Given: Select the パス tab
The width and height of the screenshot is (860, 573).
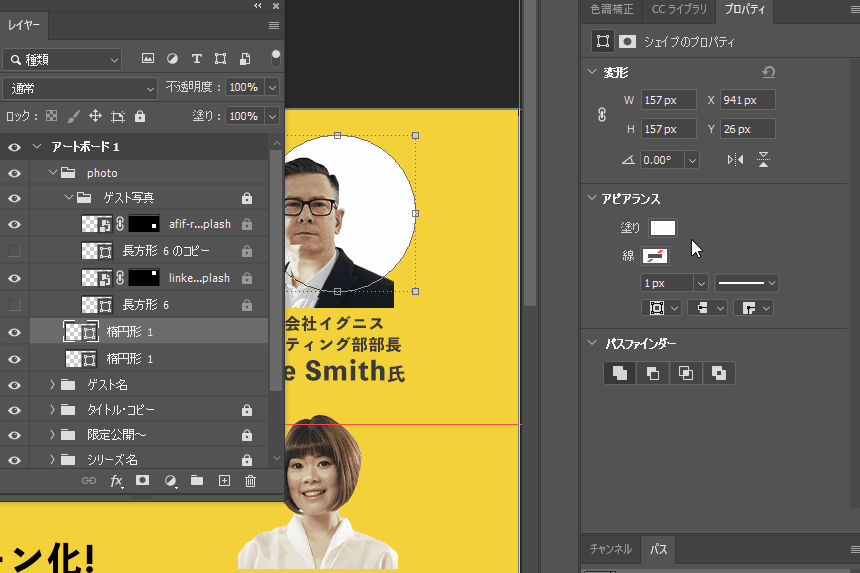Looking at the screenshot, I should tap(658, 549).
